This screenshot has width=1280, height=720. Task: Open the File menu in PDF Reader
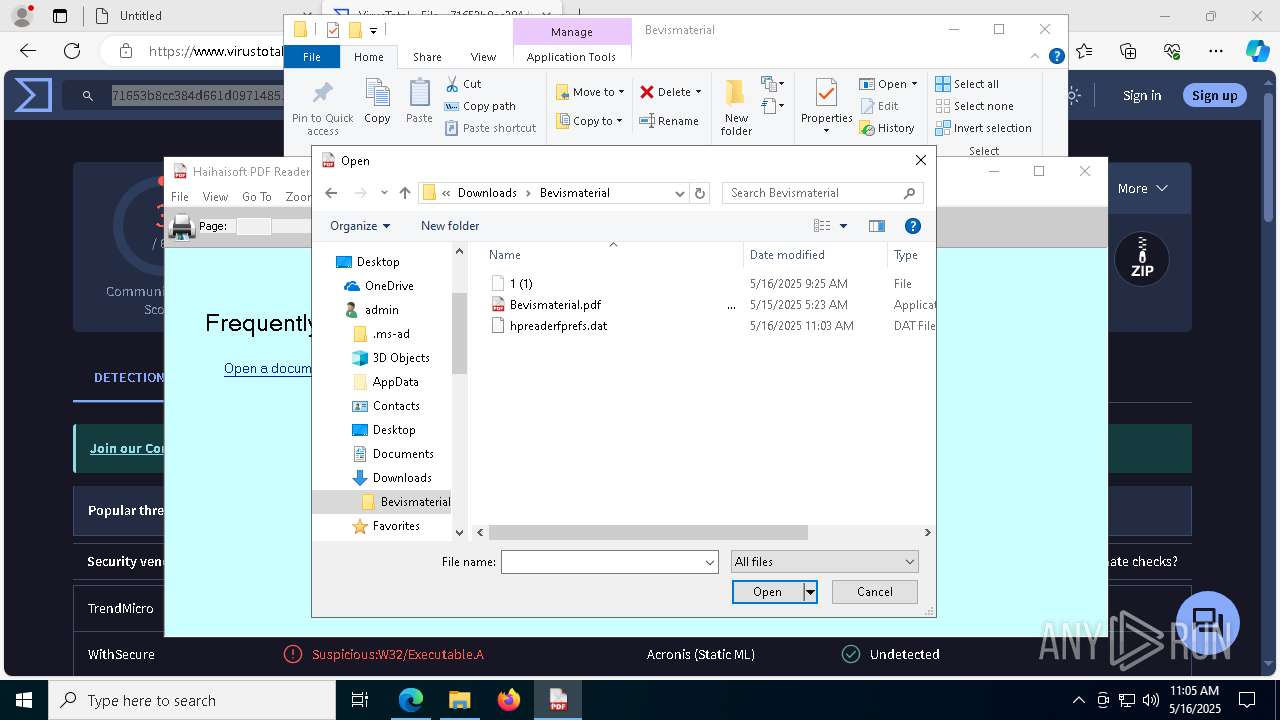[x=180, y=197]
